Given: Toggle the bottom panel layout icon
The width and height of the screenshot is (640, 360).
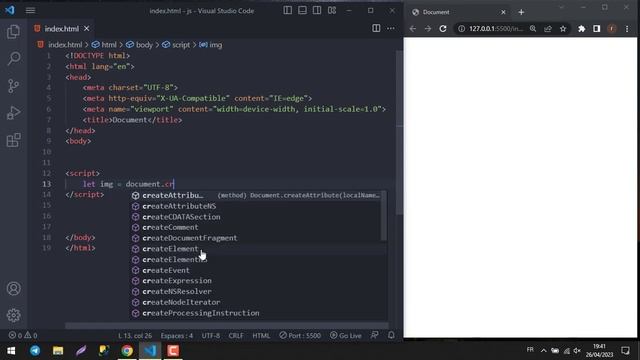Looking at the screenshot, I should 302,11.
